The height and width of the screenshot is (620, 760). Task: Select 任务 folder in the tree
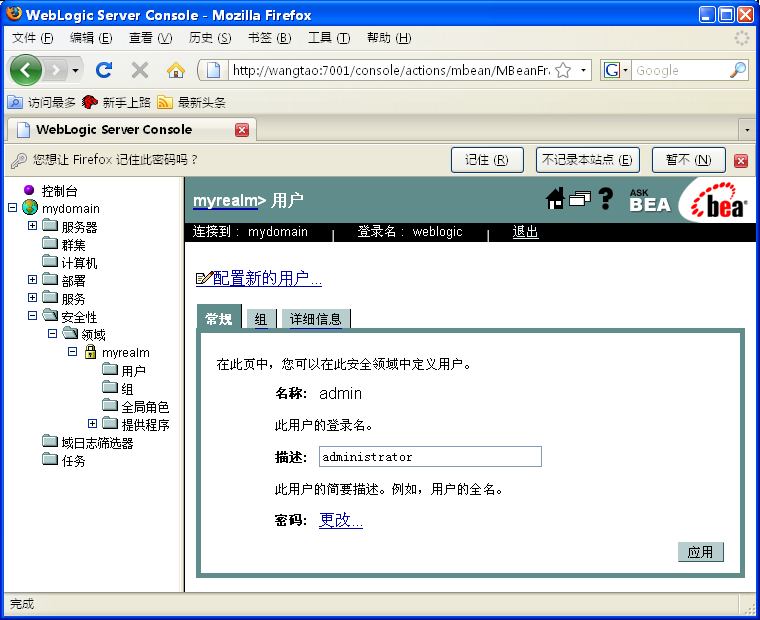[x=63, y=461]
